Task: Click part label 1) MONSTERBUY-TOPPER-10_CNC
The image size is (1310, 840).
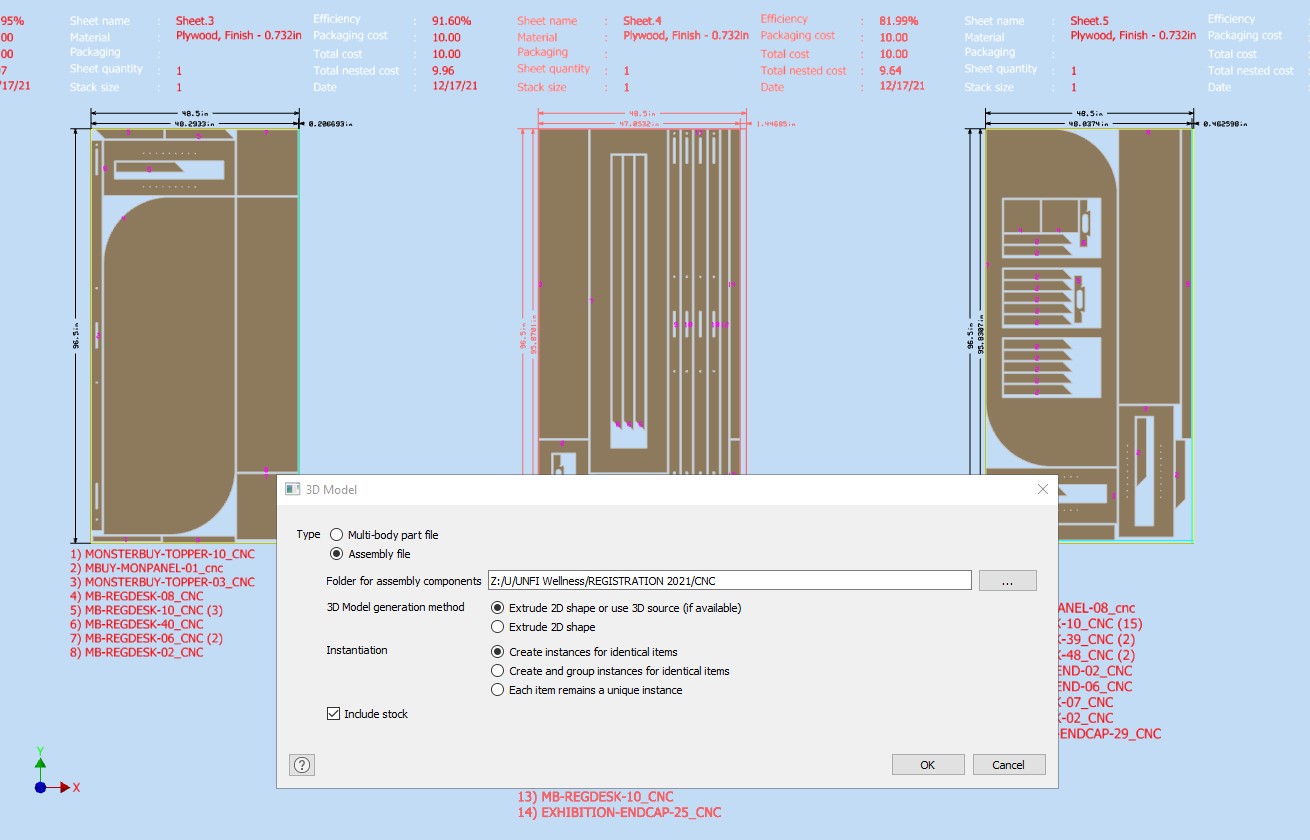Action: pos(162,553)
